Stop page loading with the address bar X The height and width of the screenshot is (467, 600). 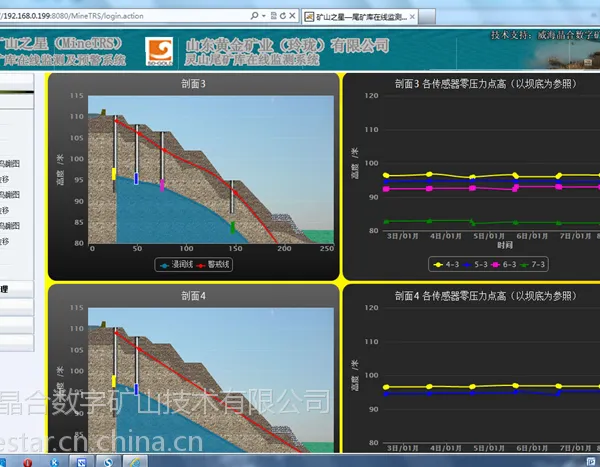(x=292, y=16)
